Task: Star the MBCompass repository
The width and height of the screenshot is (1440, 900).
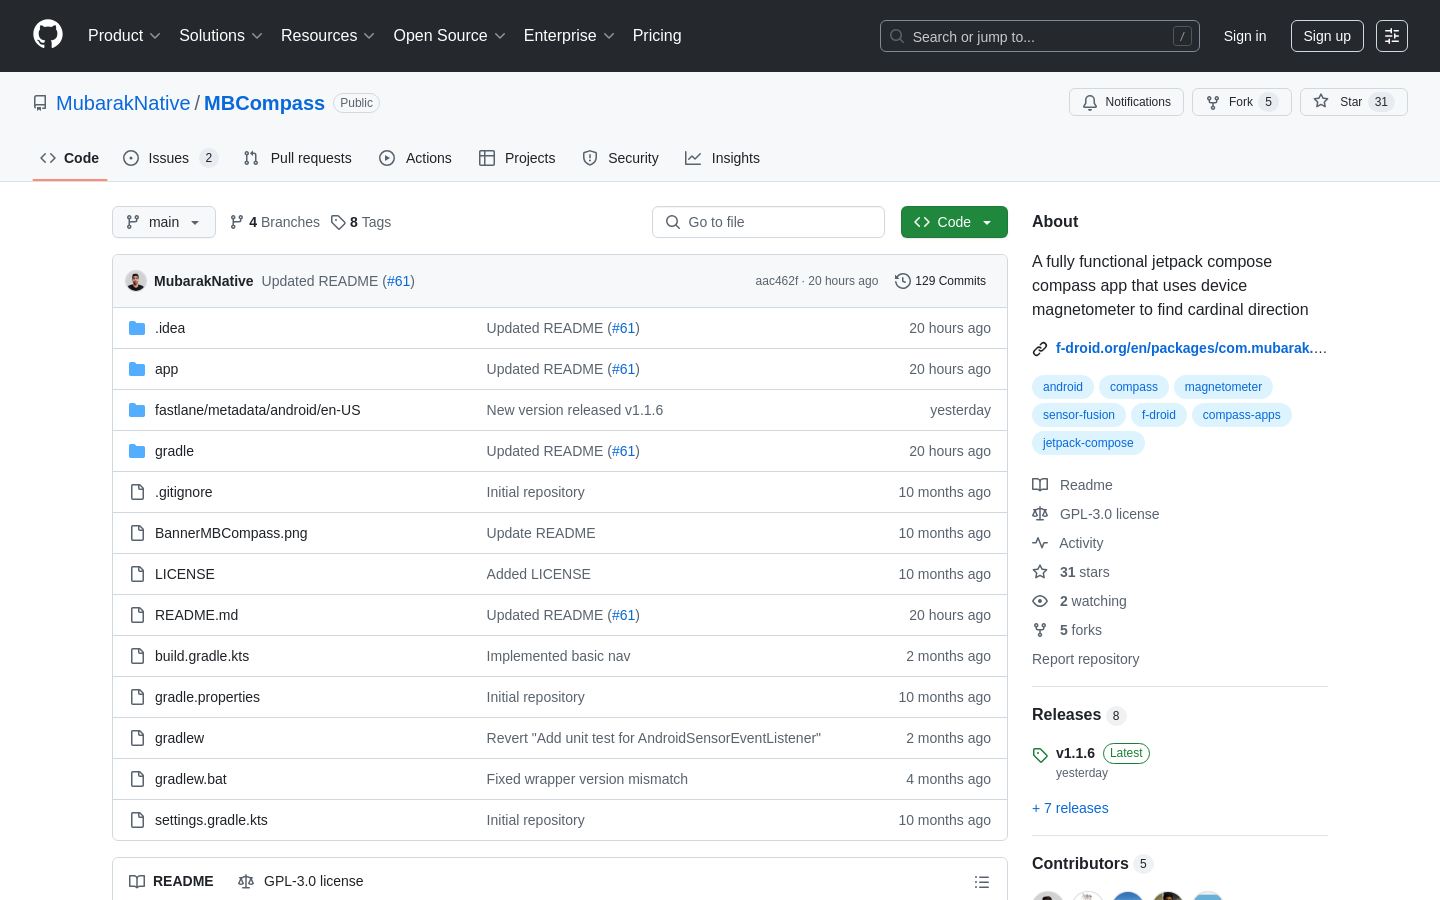Action: pyautogui.click(x=1353, y=102)
